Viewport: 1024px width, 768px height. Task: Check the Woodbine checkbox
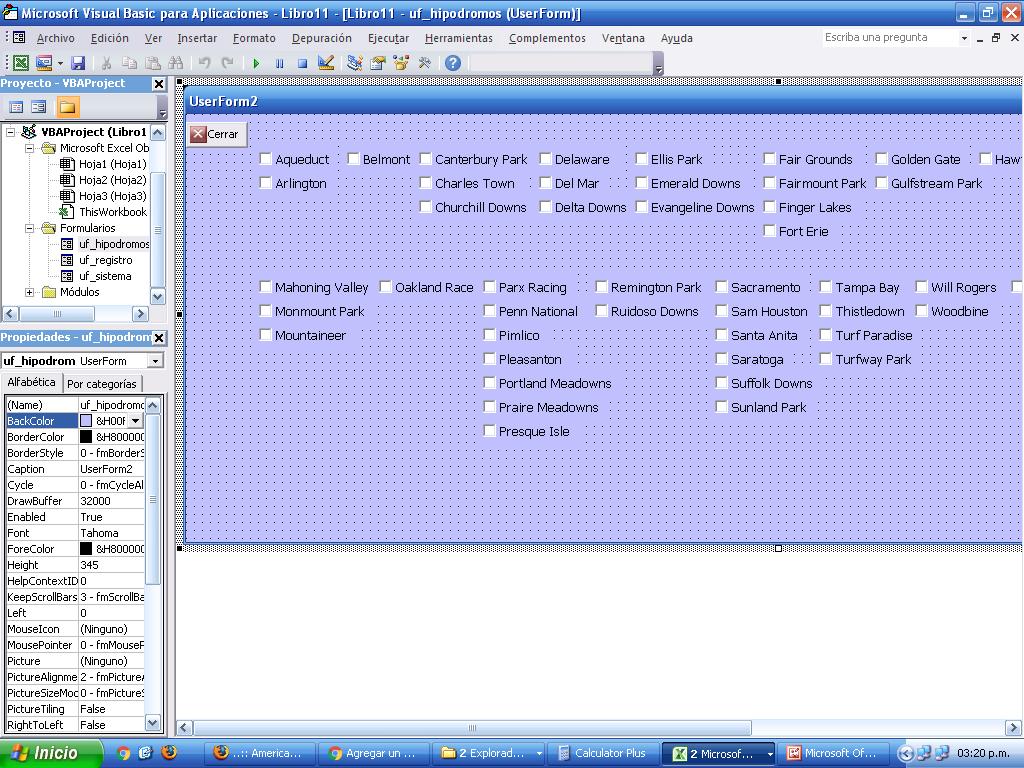pyautogui.click(x=921, y=311)
